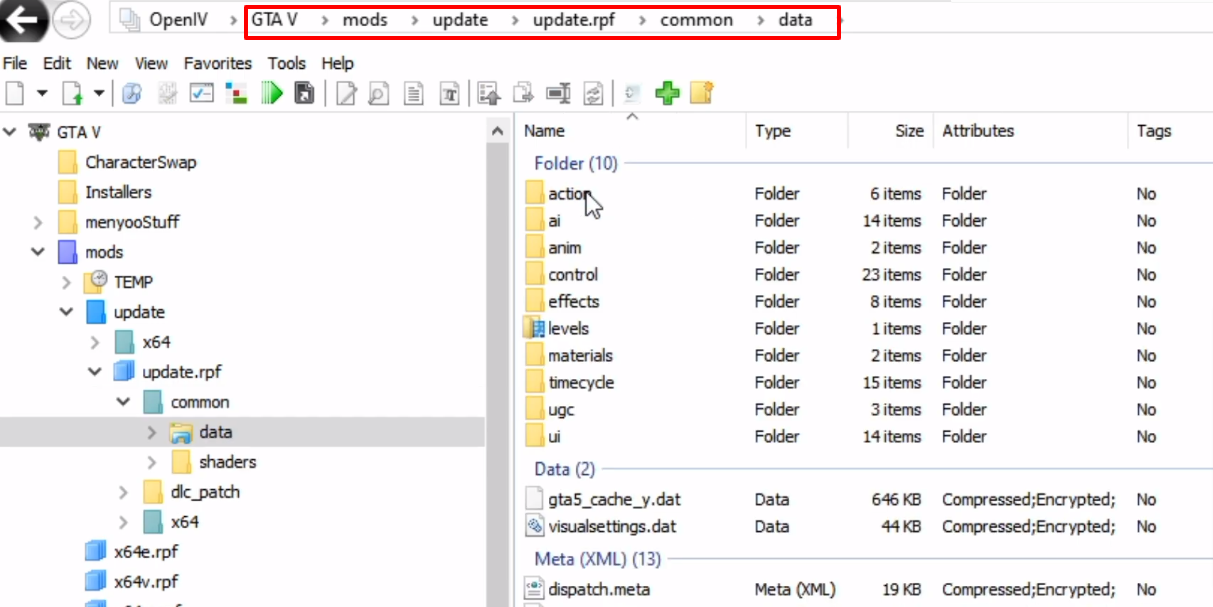This screenshot has height=607, width=1213.
Task: Click the page-with-pencil edit icon
Action: pos(346,93)
